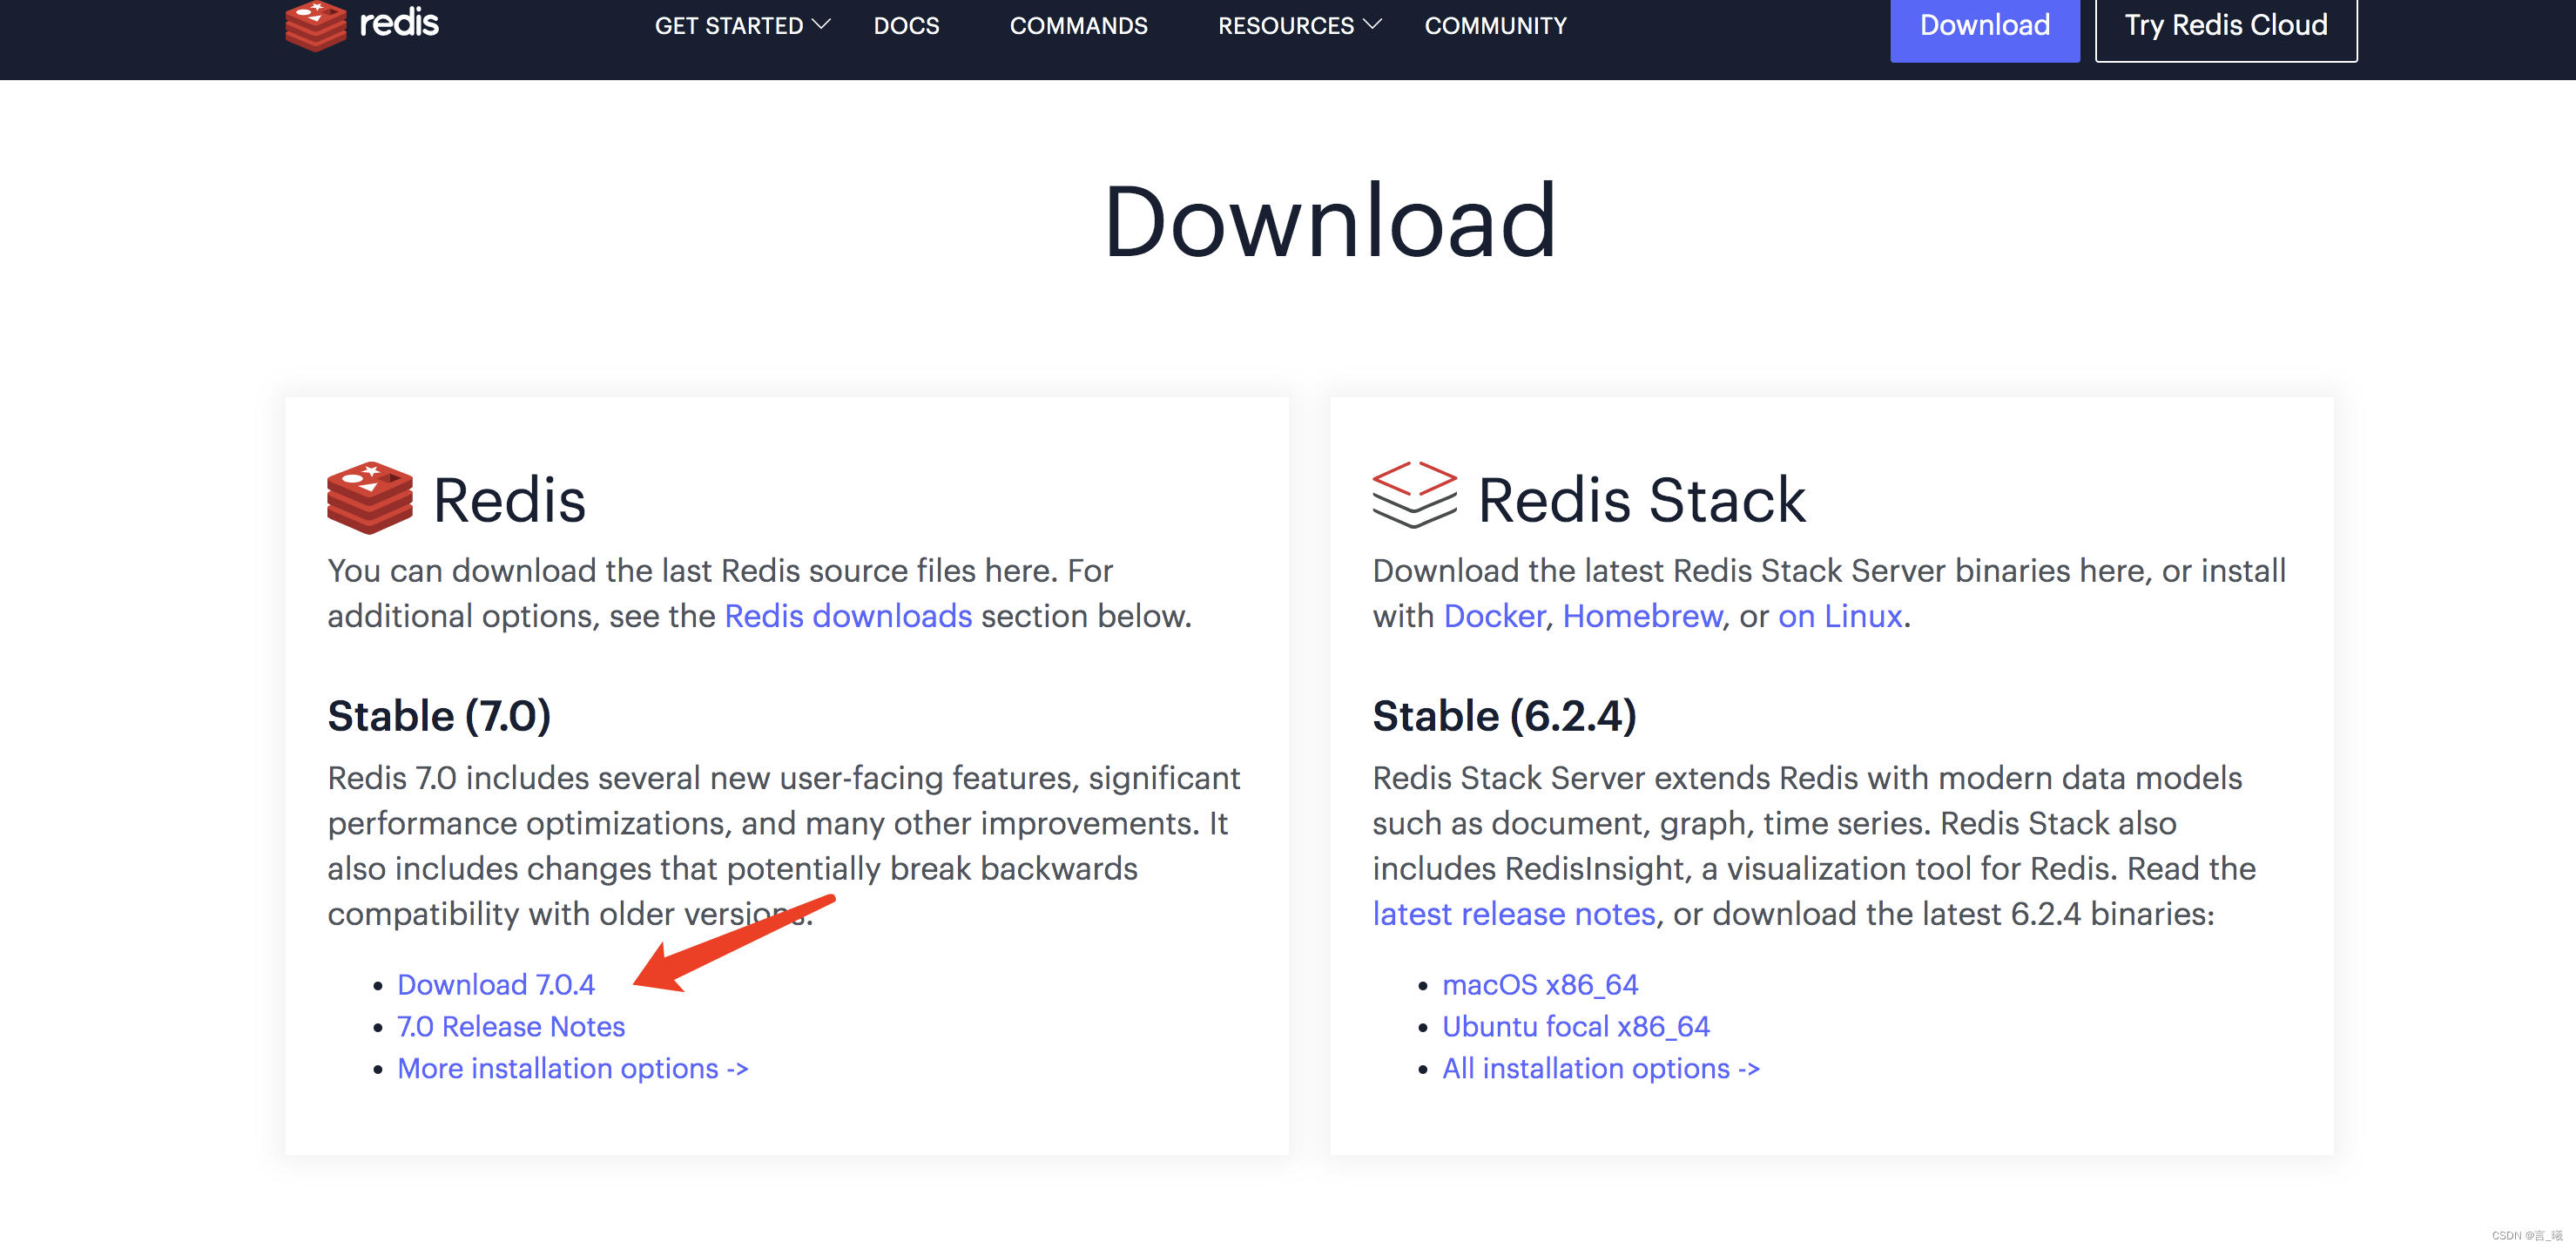
Task: Open More installation options link
Action: click(573, 1068)
